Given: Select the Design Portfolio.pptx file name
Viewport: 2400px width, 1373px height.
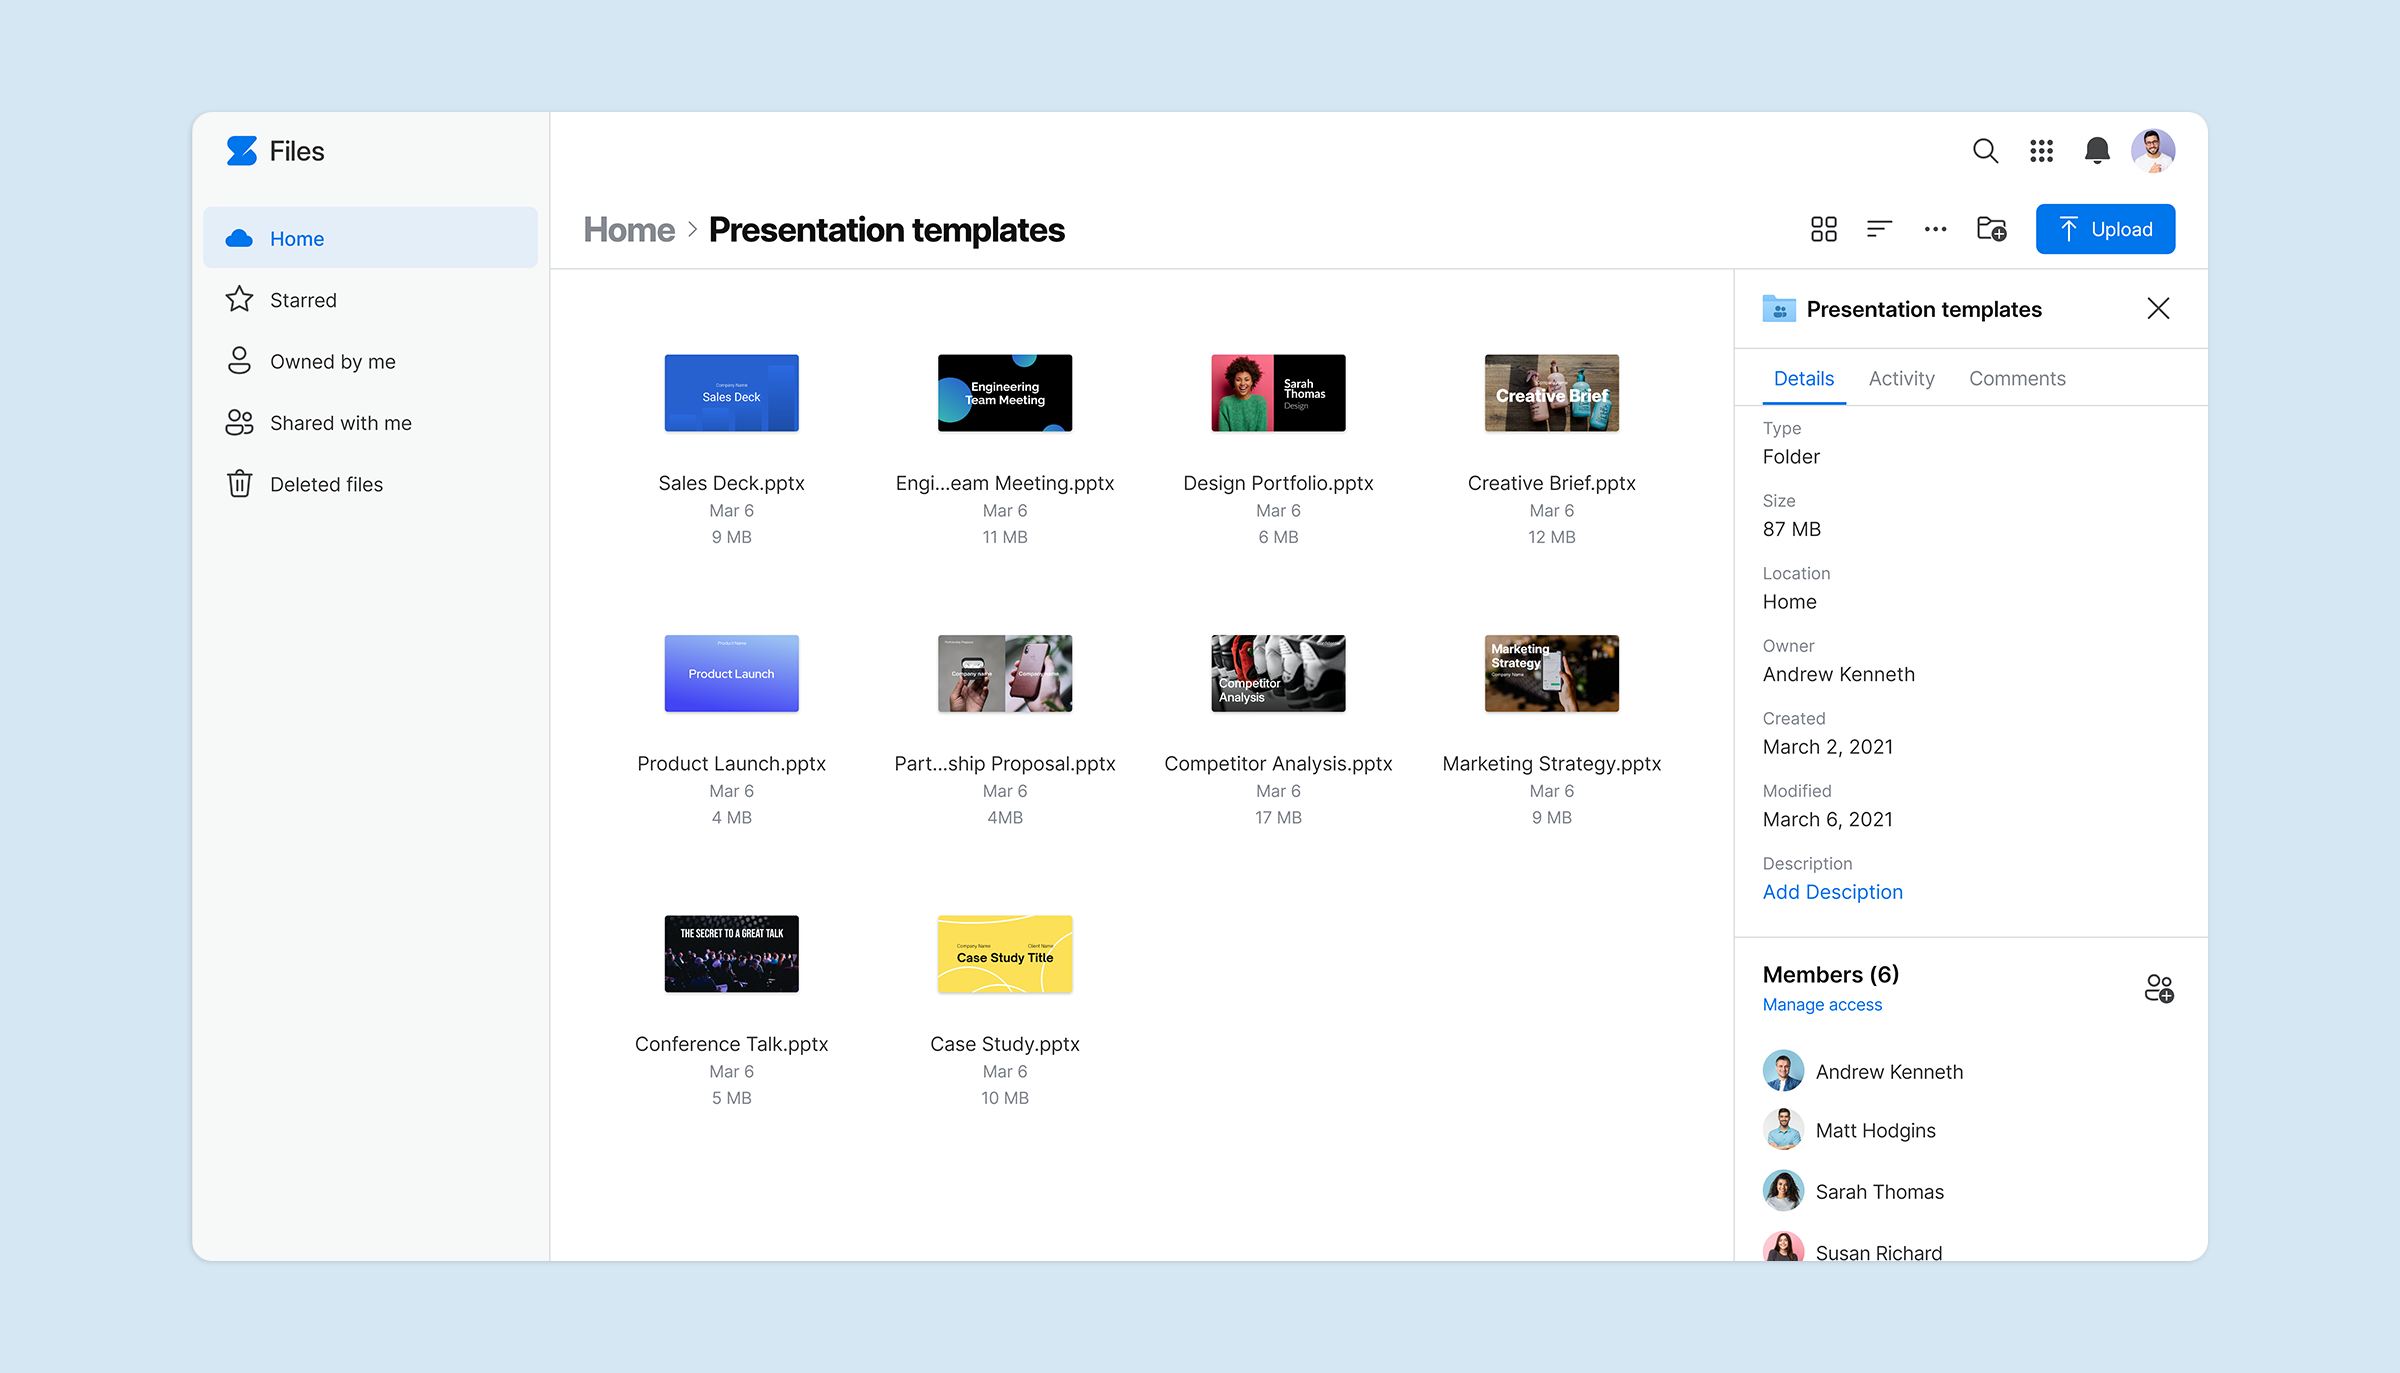Looking at the screenshot, I should (1278, 483).
